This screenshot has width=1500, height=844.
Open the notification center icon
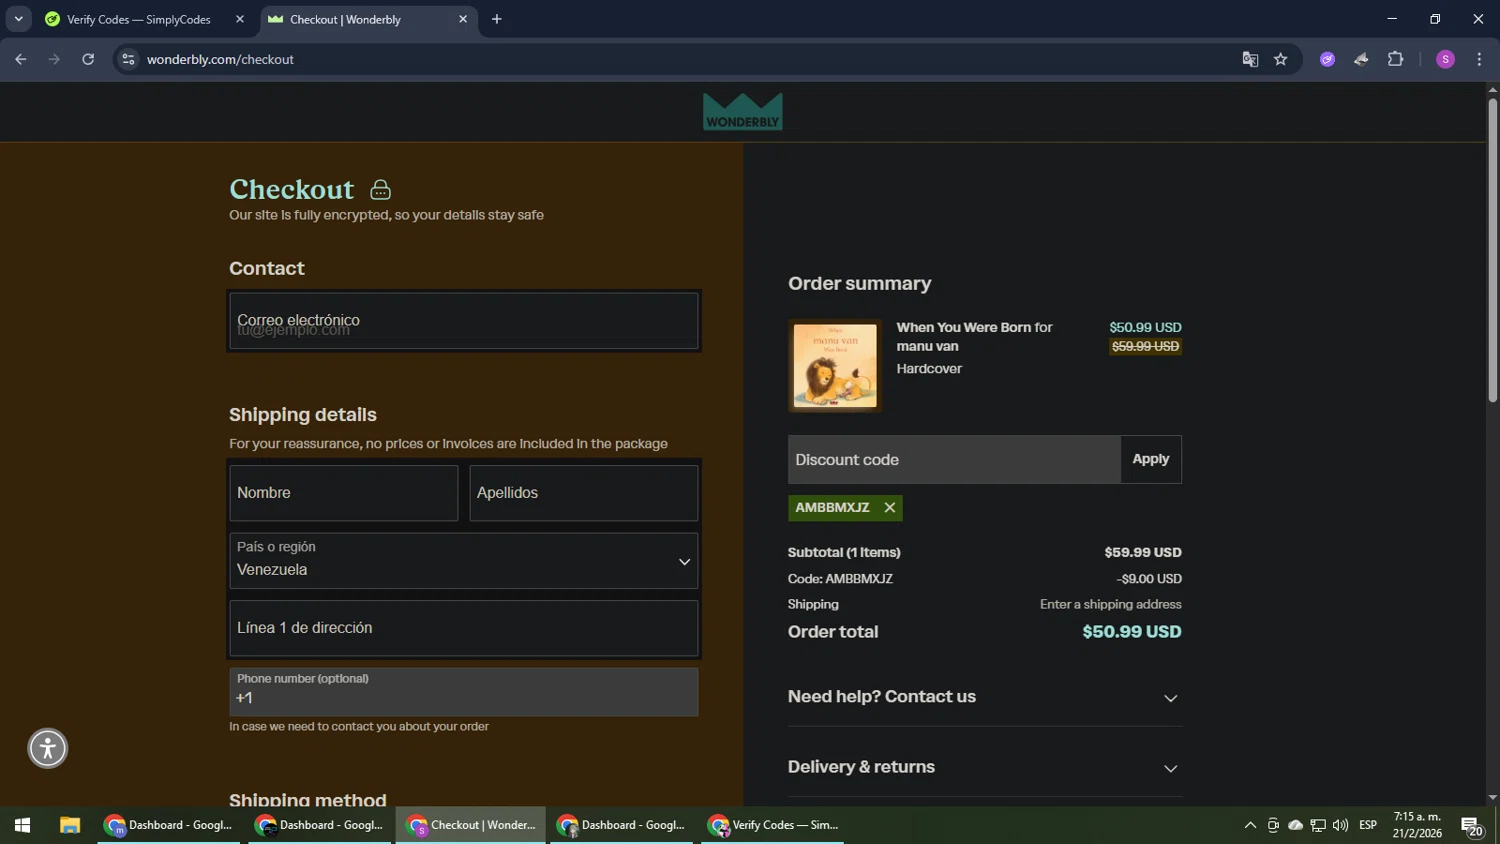[x=1471, y=826]
